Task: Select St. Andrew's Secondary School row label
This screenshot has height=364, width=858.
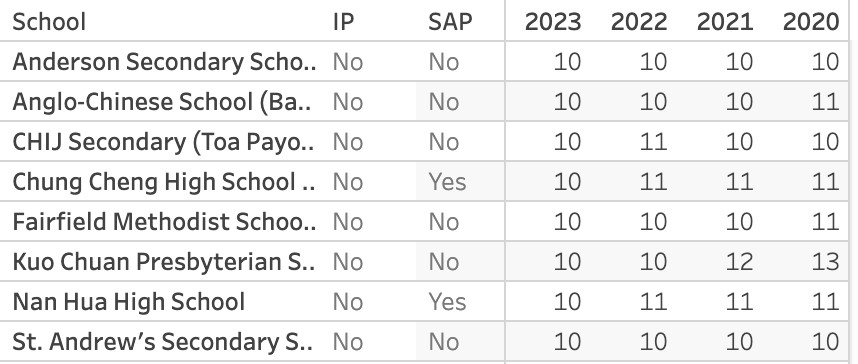Action: (163, 342)
